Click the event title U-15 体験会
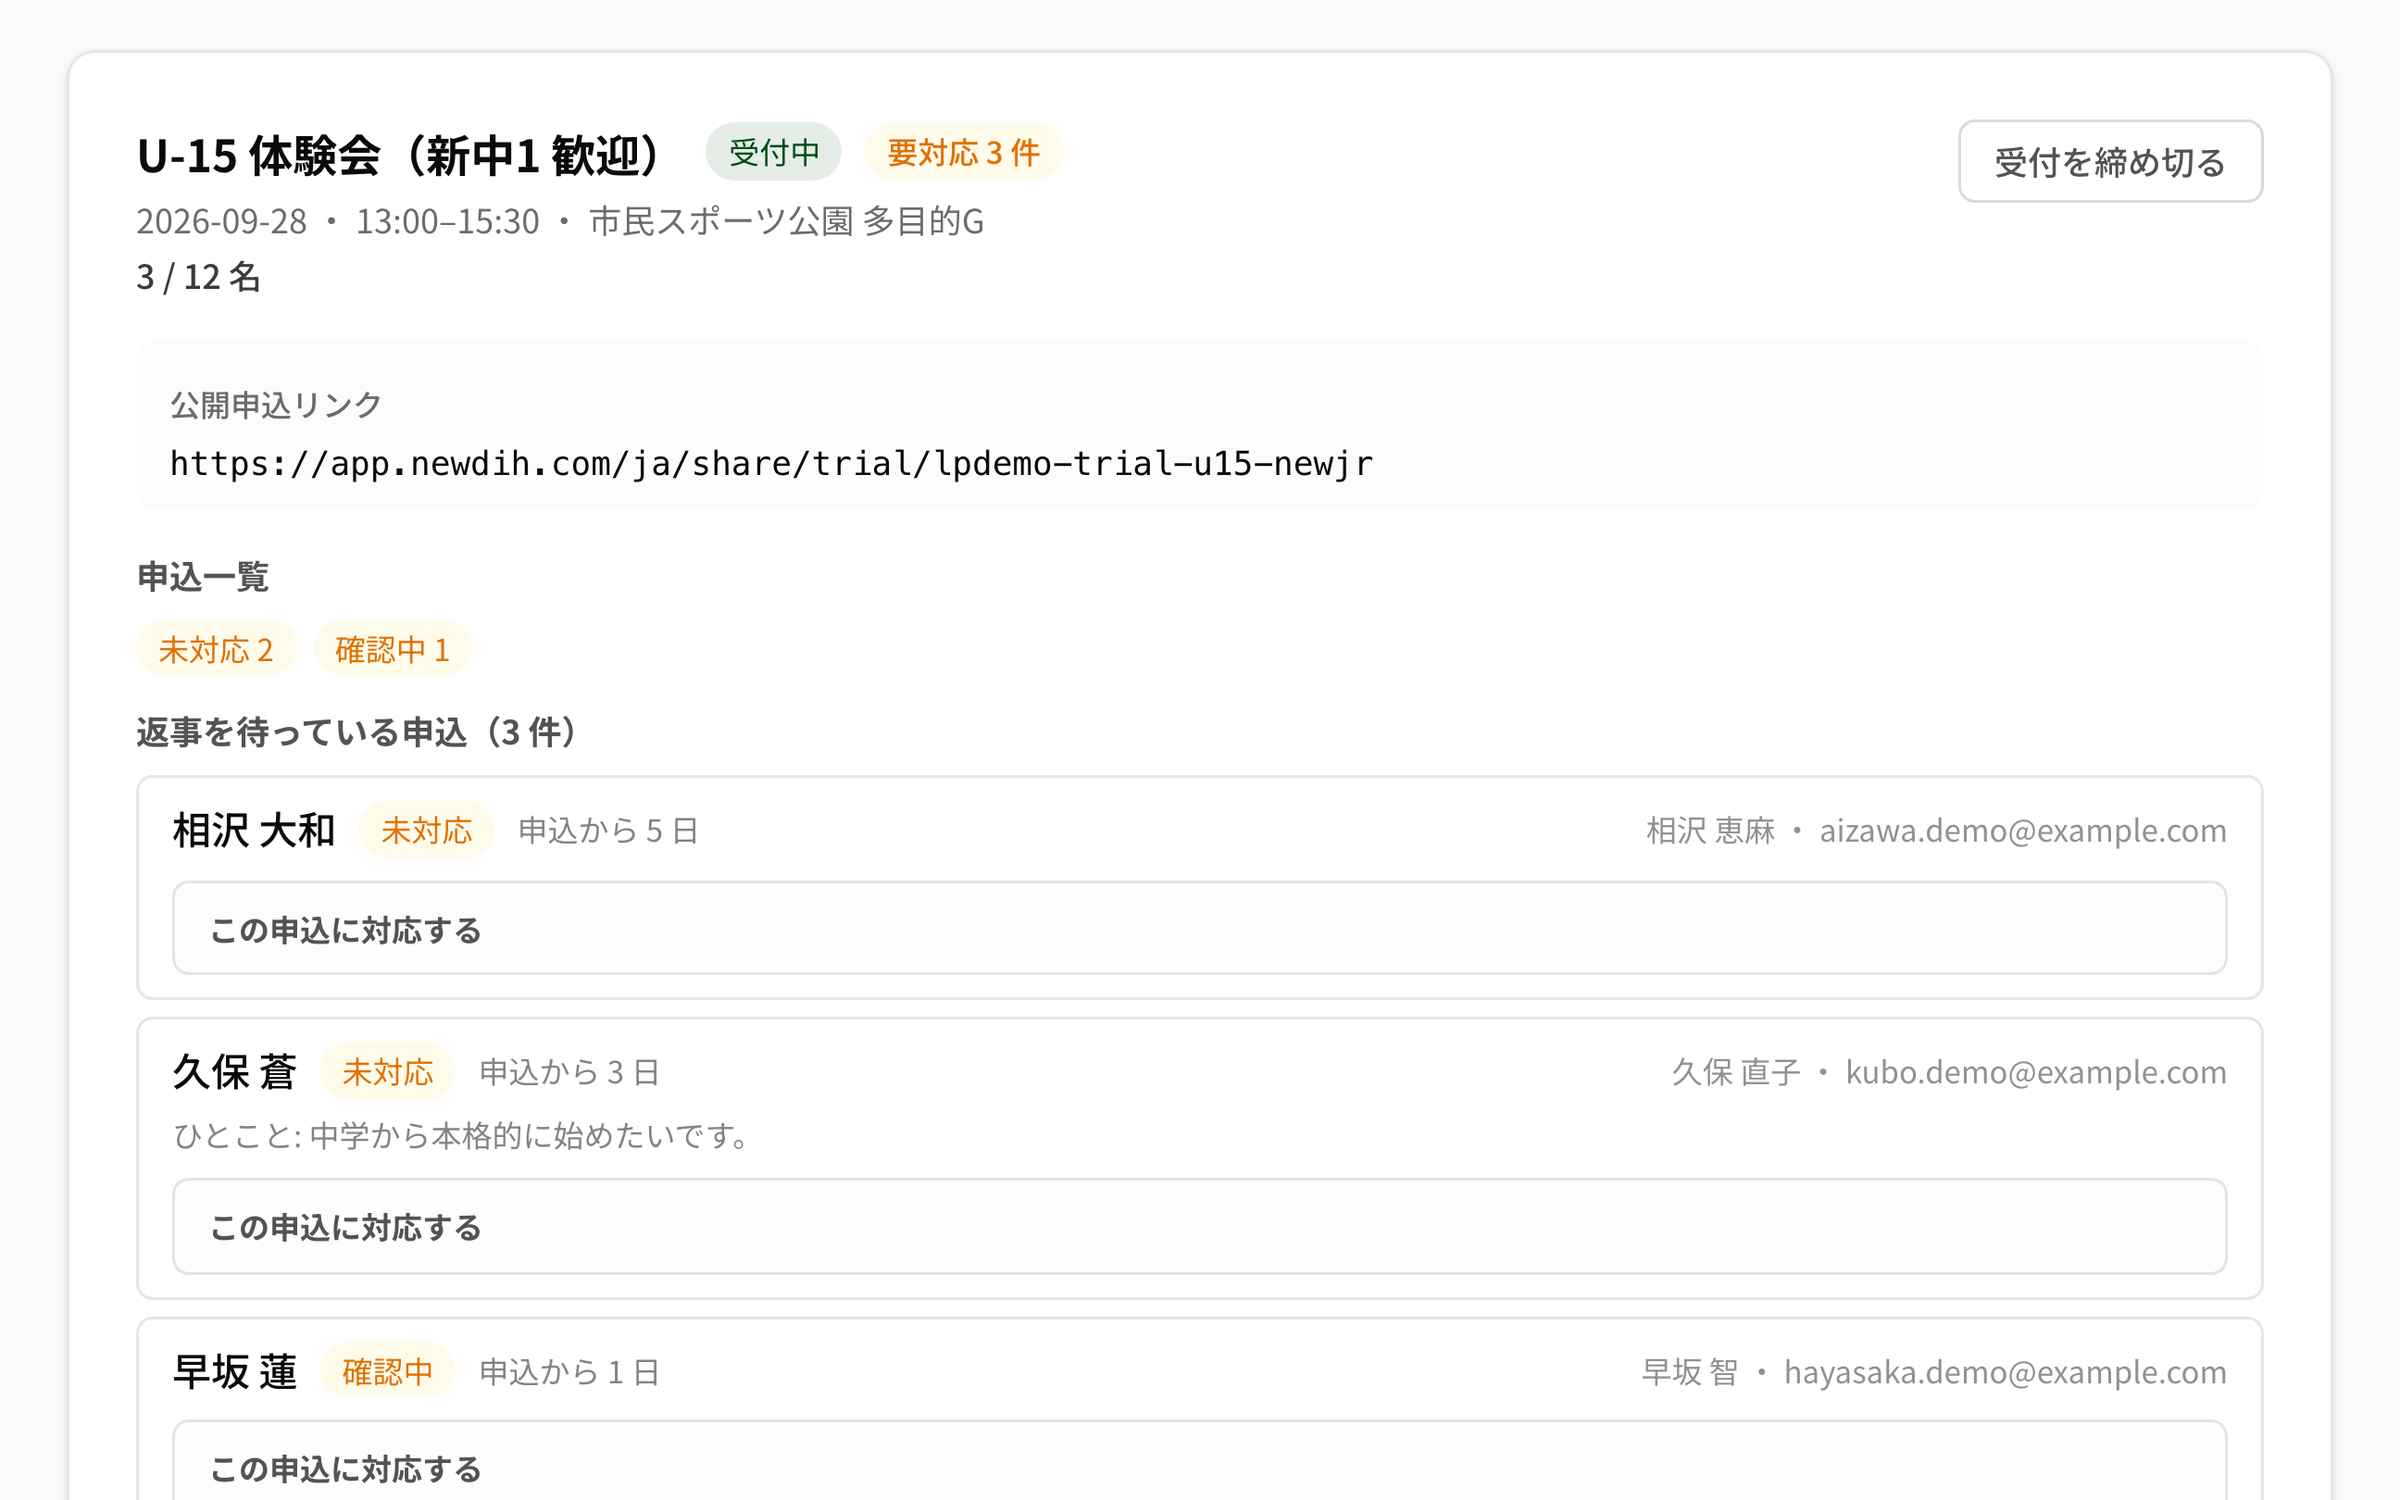Viewport: 2400px width, 1500px height. point(400,155)
